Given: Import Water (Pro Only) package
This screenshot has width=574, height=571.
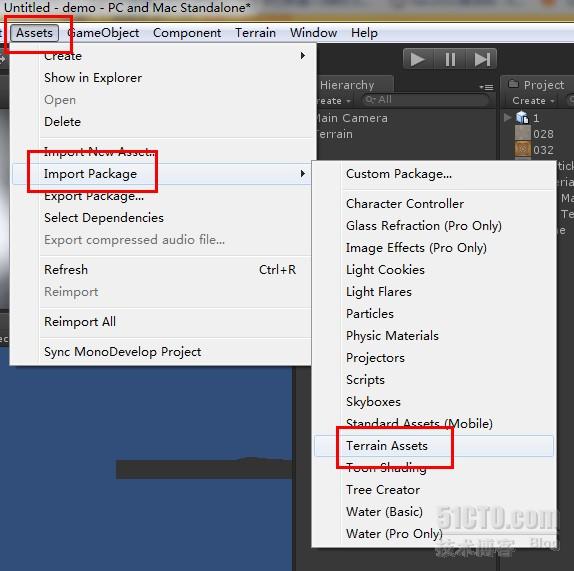Looking at the screenshot, I should point(434,534).
